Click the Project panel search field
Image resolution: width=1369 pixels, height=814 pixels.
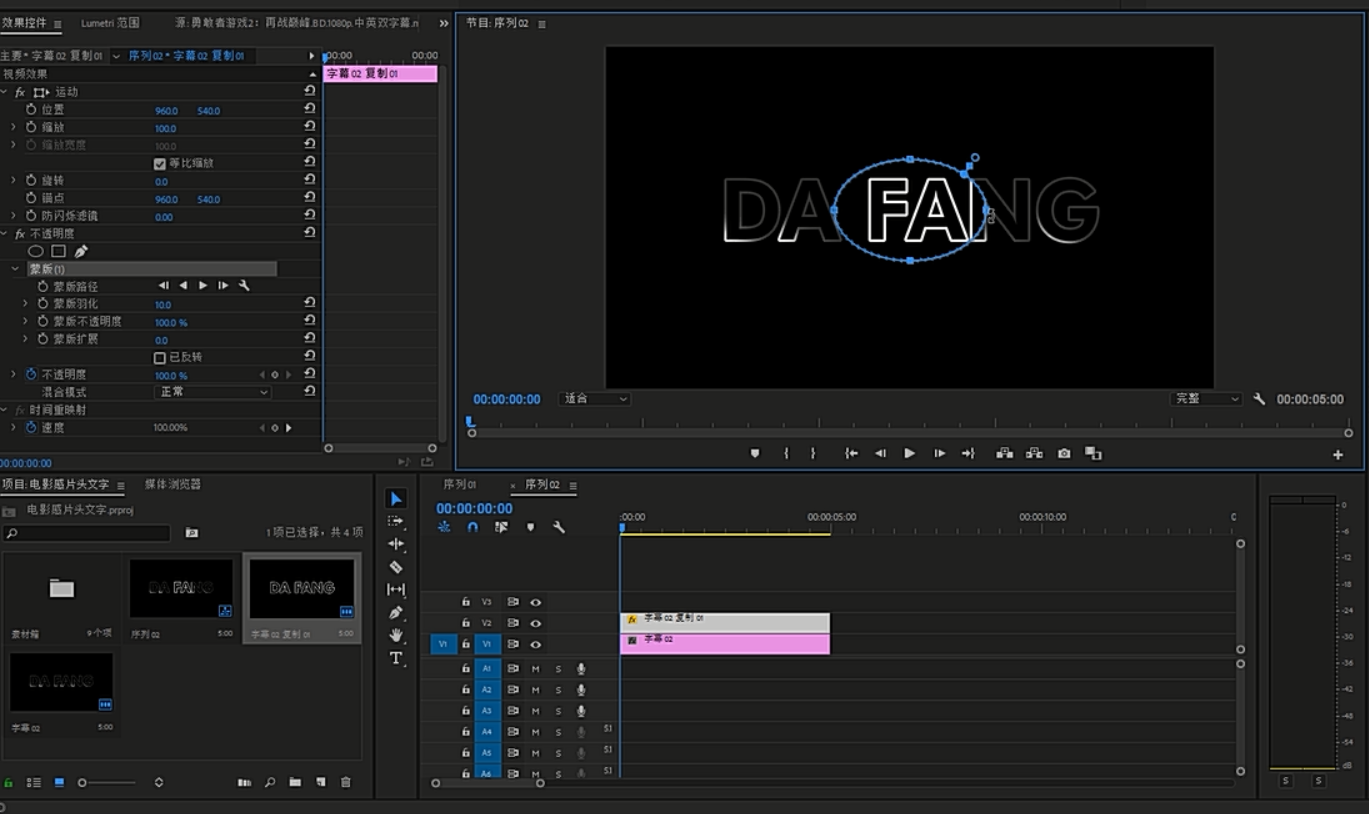click(x=86, y=533)
